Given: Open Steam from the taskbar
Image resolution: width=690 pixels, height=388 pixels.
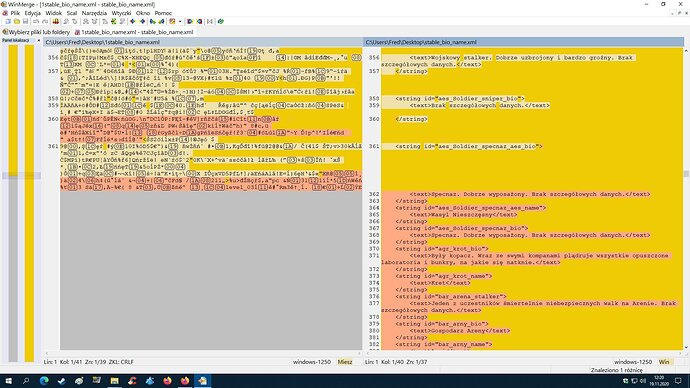Looking at the screenshot, I should coord(62,381).
